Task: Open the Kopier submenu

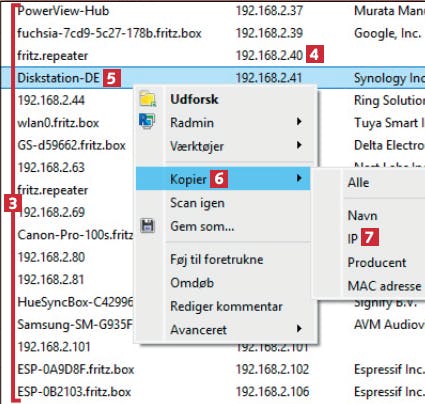Action: pos(223,179)
